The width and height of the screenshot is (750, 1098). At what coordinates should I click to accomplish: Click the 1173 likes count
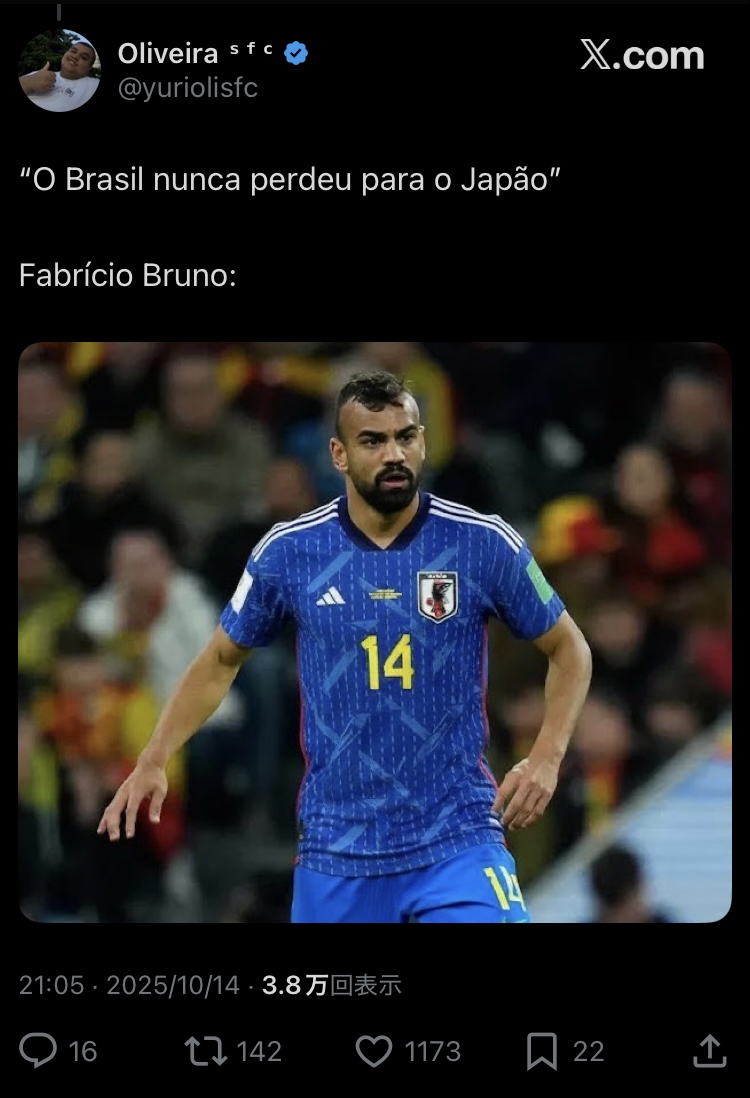[x=433, y=1052]
